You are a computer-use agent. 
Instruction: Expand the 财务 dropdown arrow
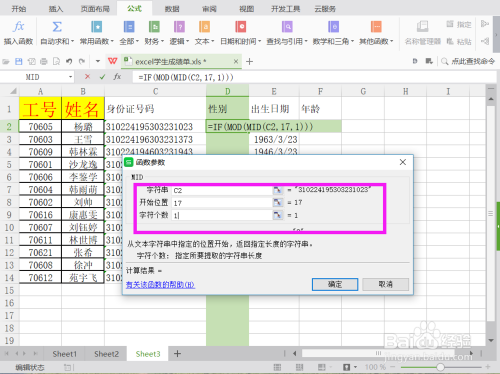[x=162, y=42]
